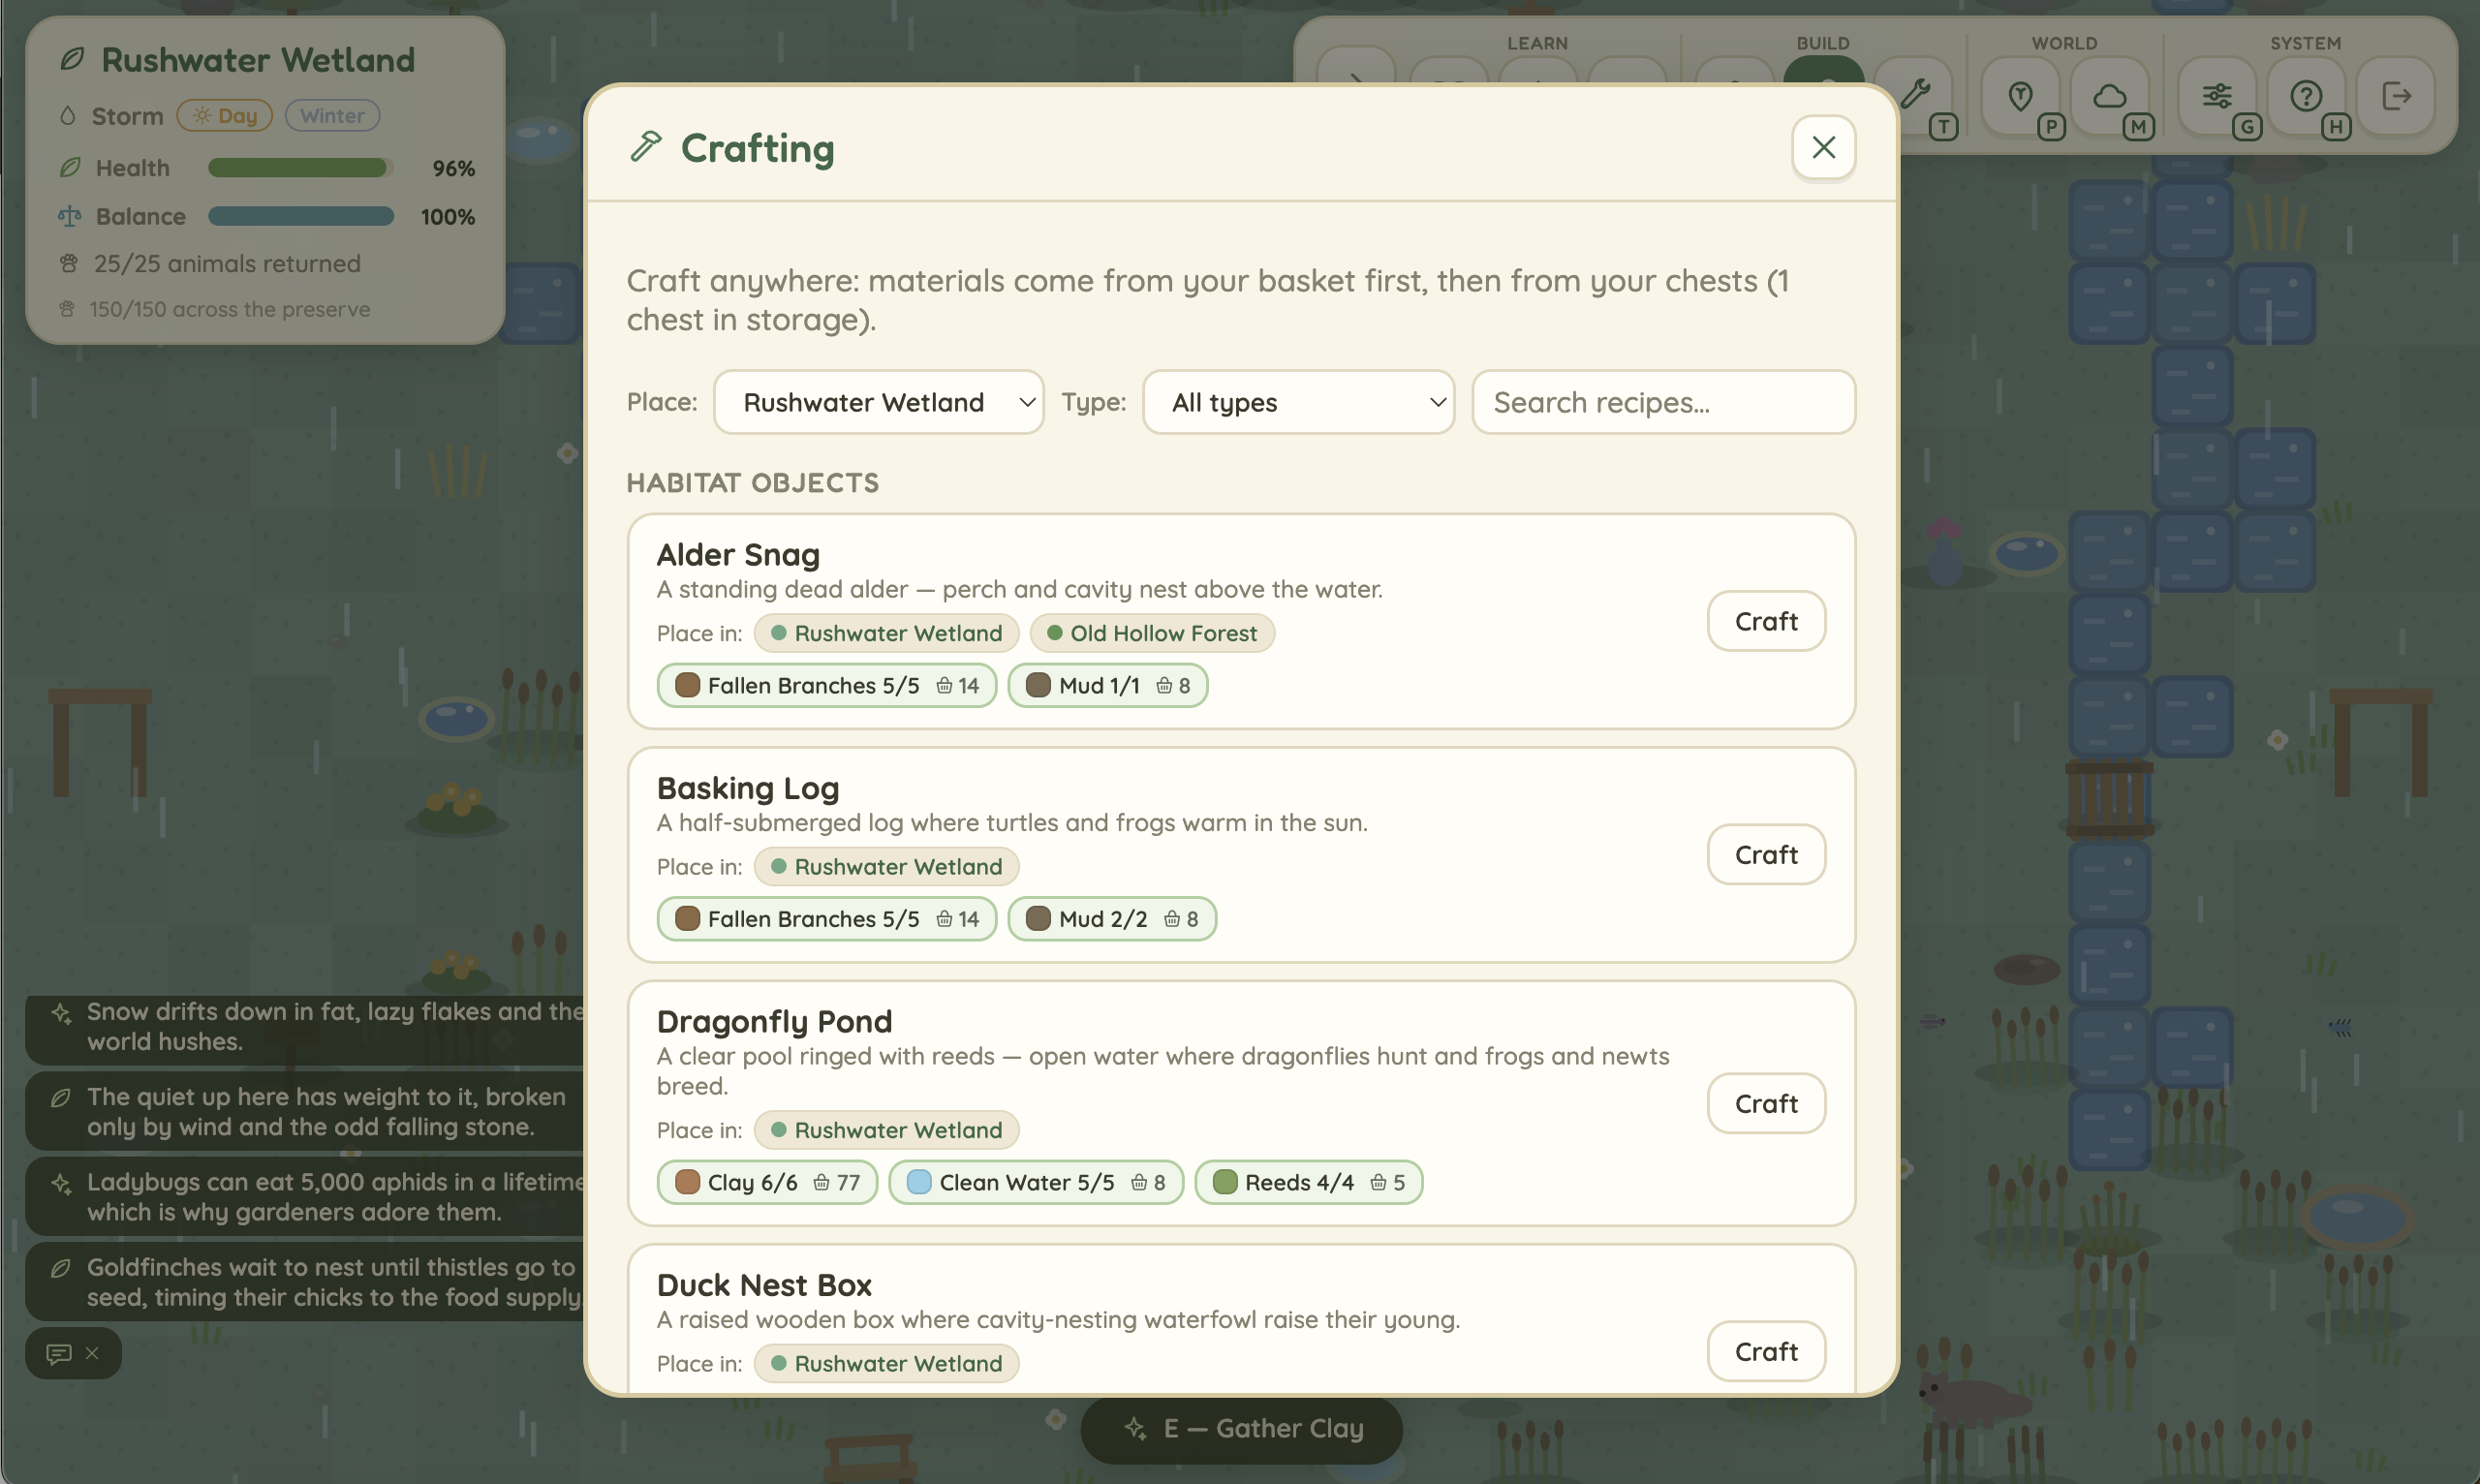The image size is (2480, 1484).
Task: Click the Mud 1/1 material chip
Action: [x=1108, y=685]
